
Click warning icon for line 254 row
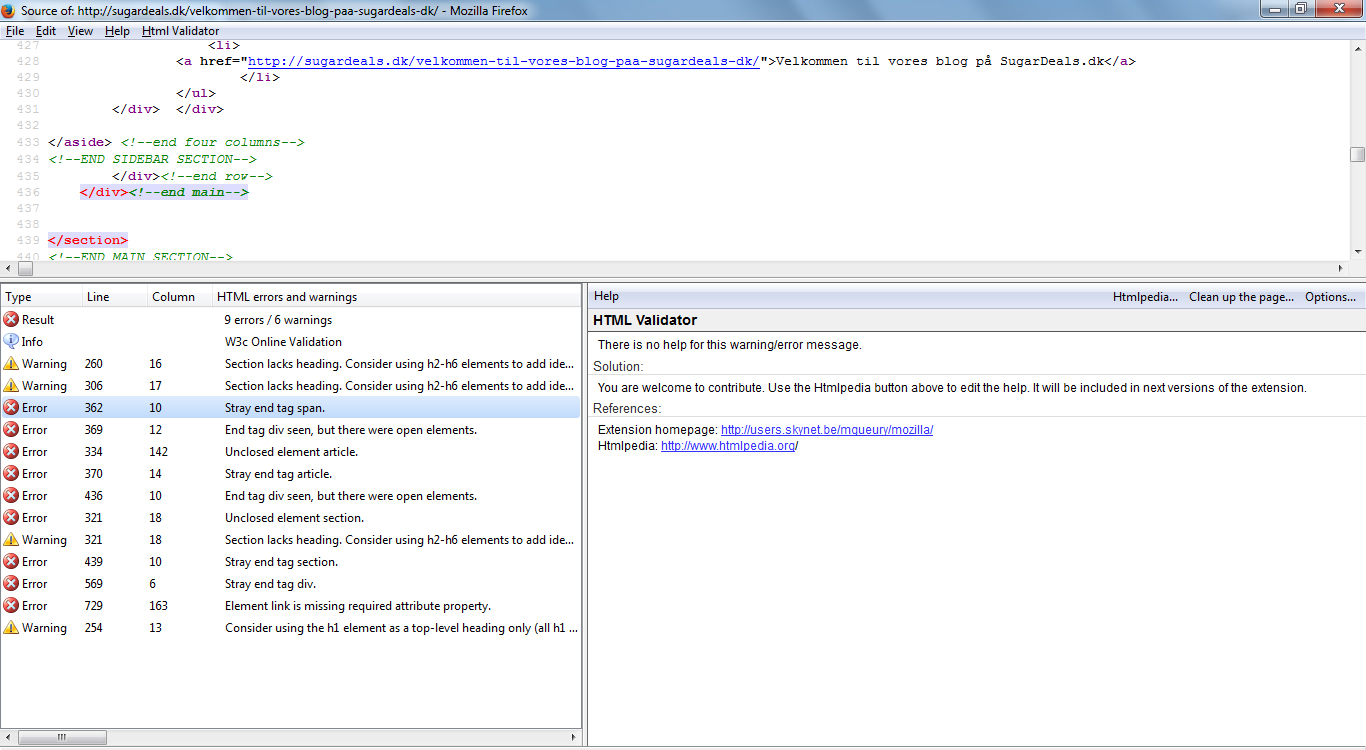[x=11, y=628]
